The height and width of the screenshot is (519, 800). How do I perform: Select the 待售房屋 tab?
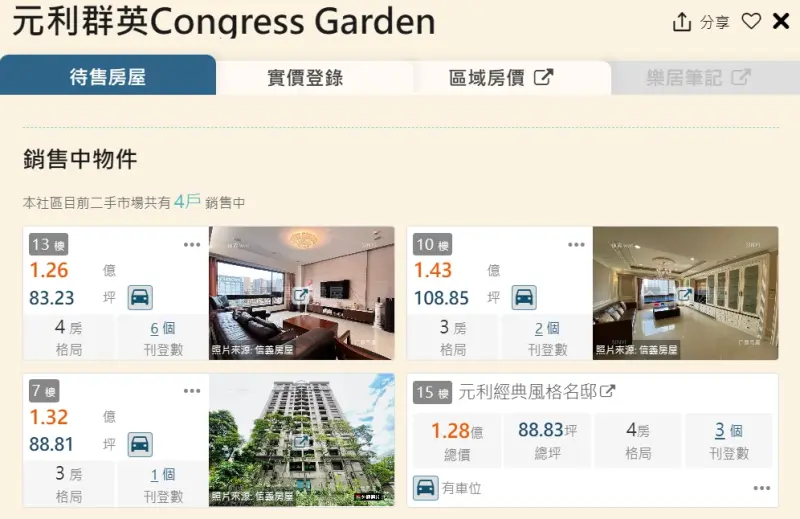point(108,77)
